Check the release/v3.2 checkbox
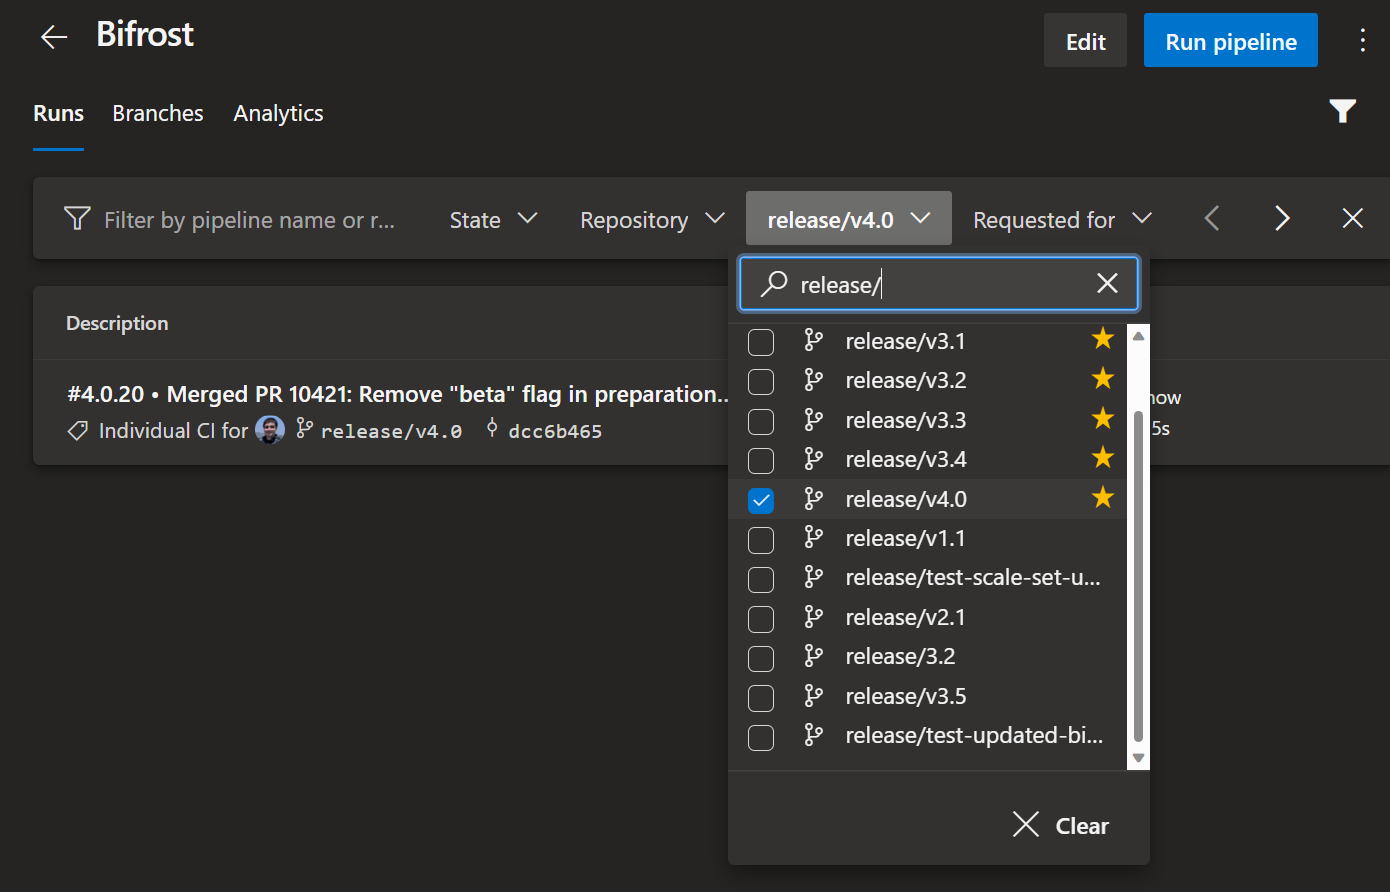This screenshot has width=1390, height=892. pyautogui.click(x=761, y=381)
